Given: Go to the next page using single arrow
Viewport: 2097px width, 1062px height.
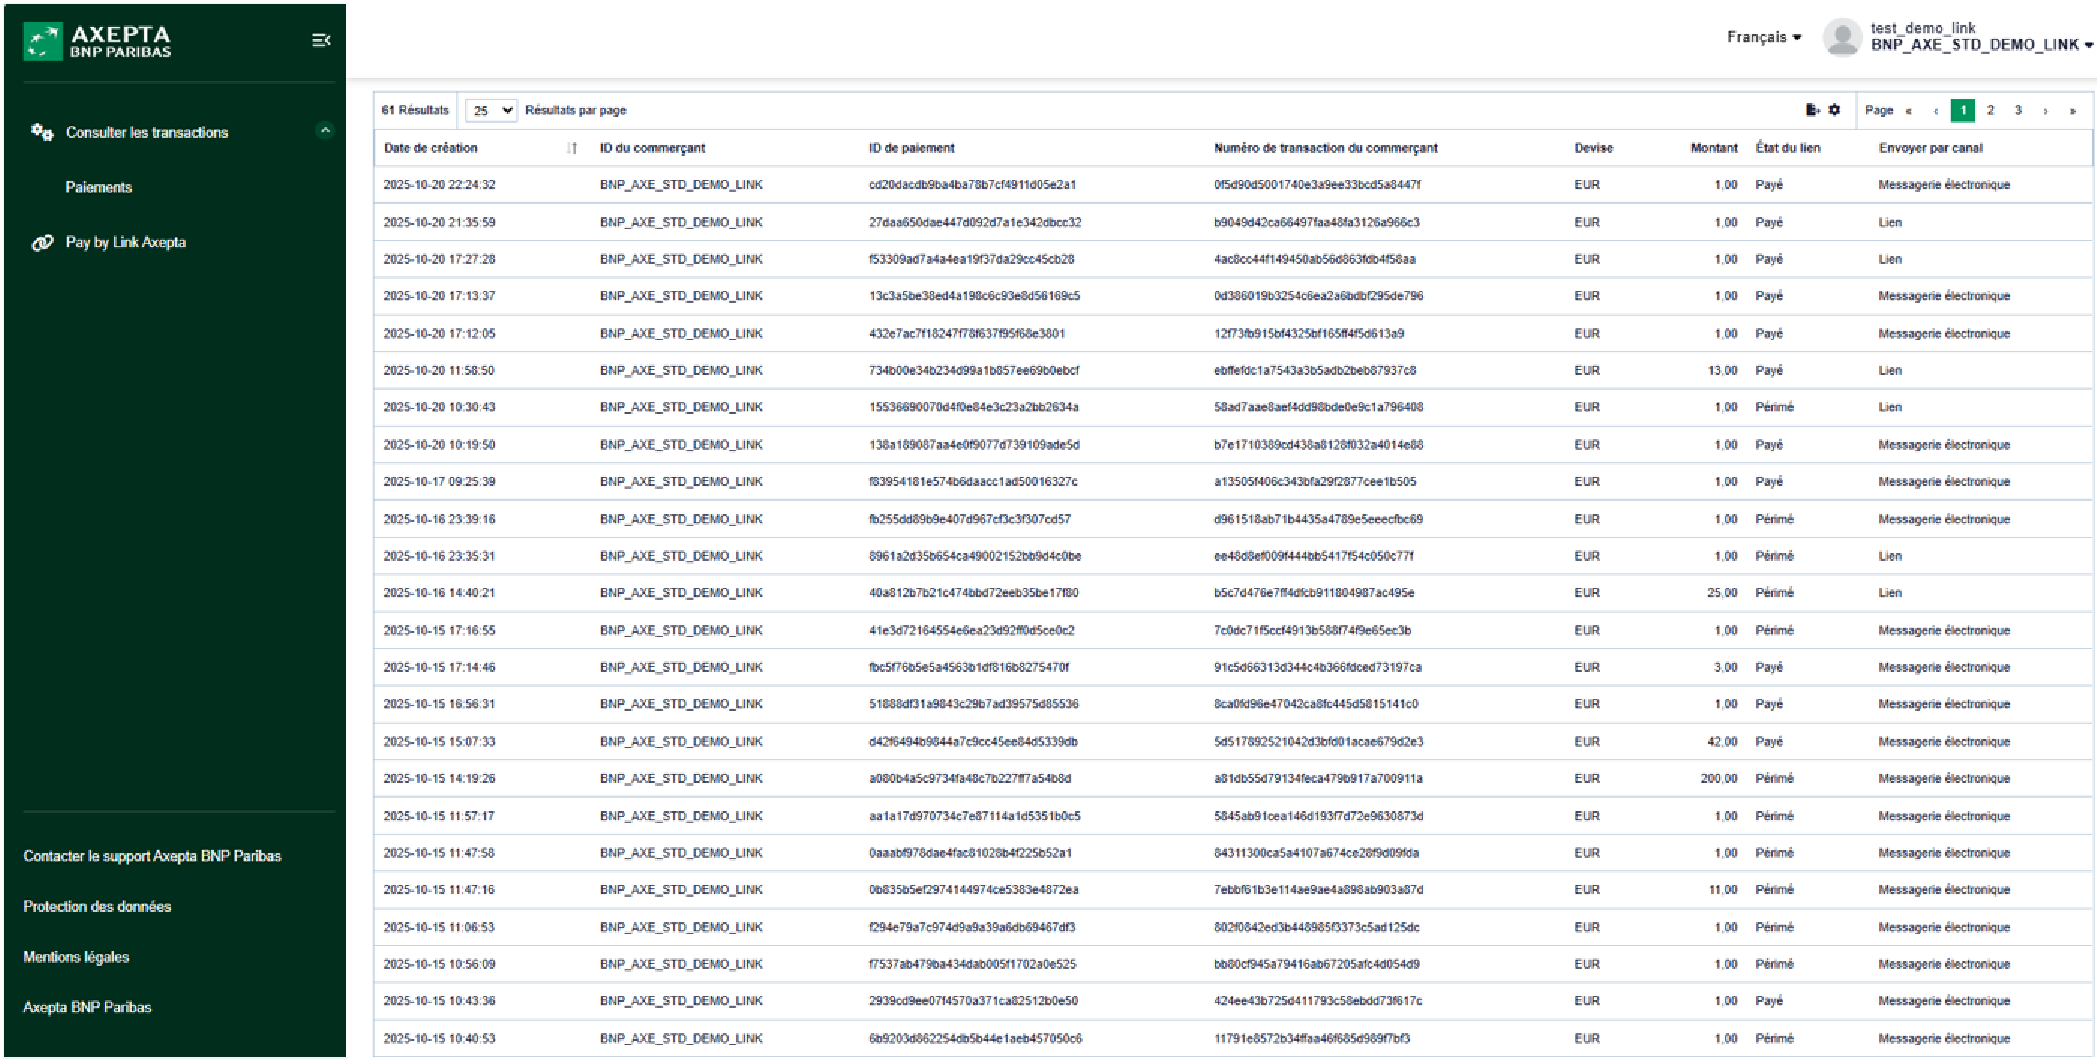Looking at the screenshot, I should click(x=2045, y=111).
